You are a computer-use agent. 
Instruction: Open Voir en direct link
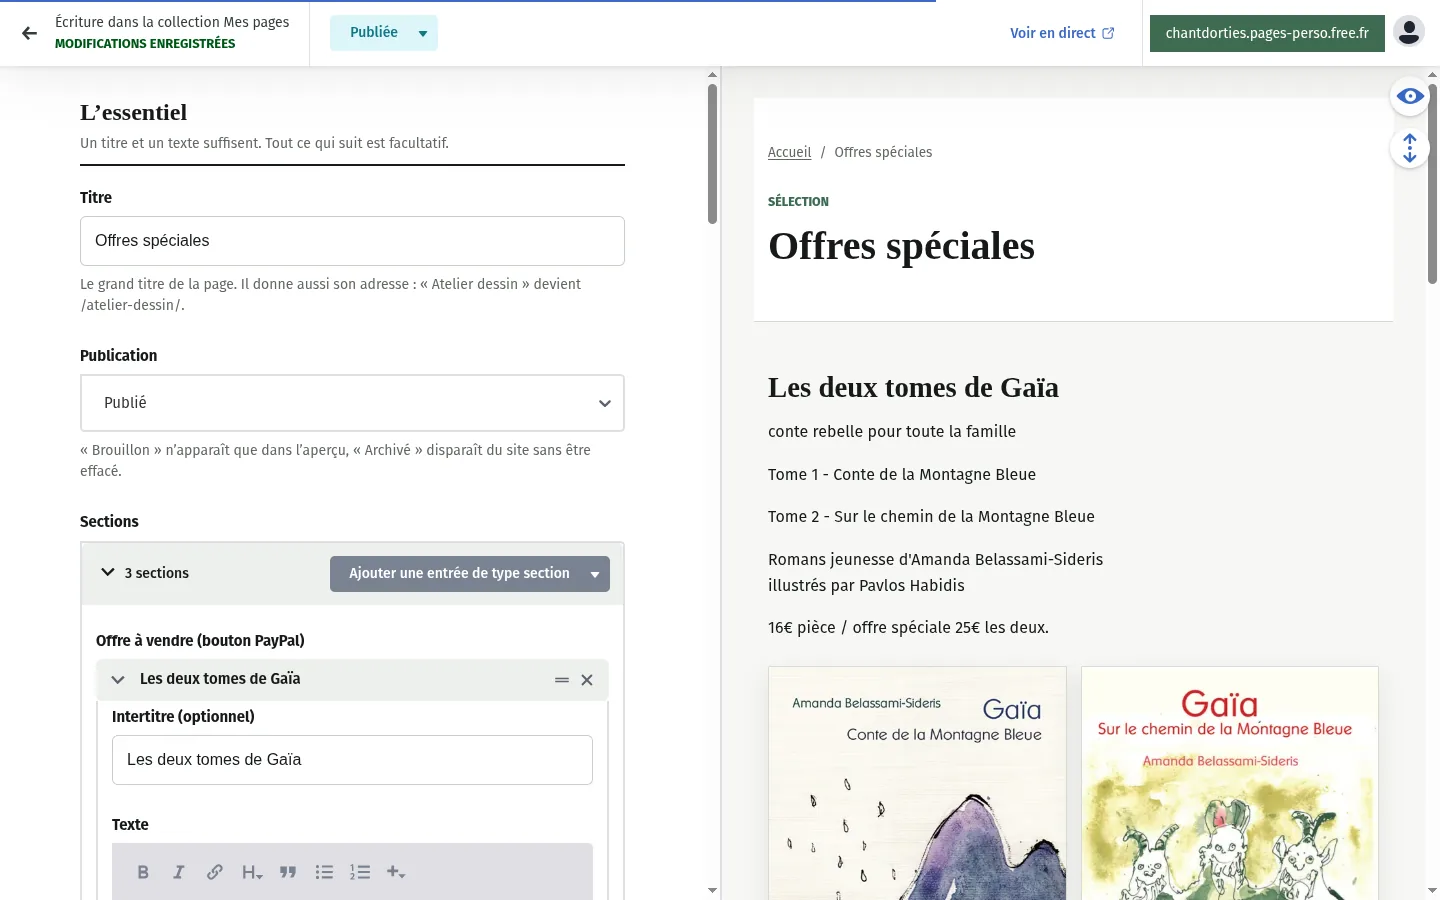(x=1062, y=33)
